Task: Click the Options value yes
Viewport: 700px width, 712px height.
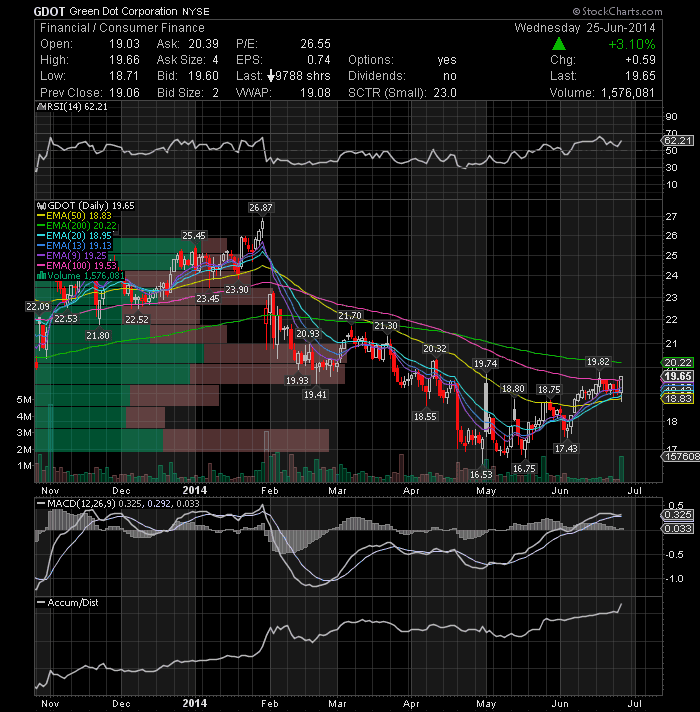Action: 447,60
